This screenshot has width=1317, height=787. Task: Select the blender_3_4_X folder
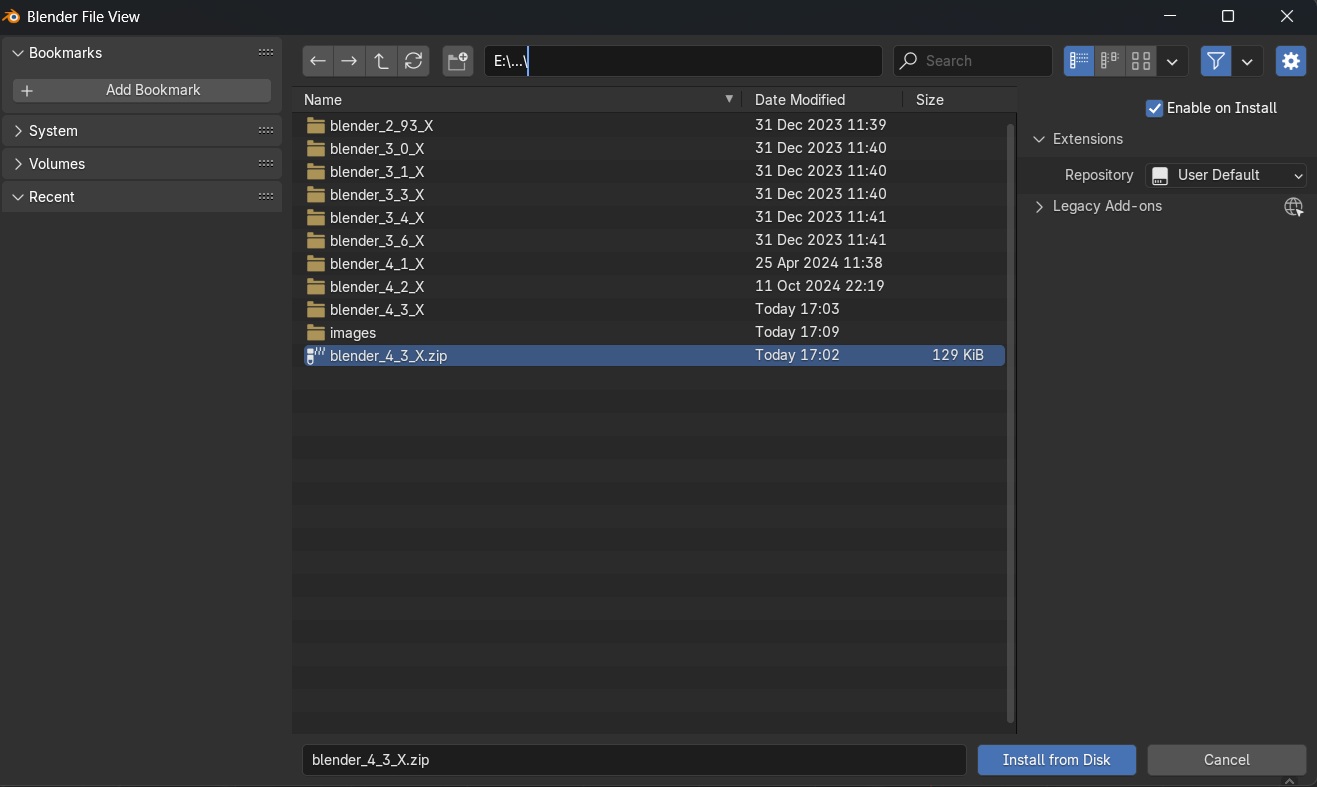coord(654,218)
